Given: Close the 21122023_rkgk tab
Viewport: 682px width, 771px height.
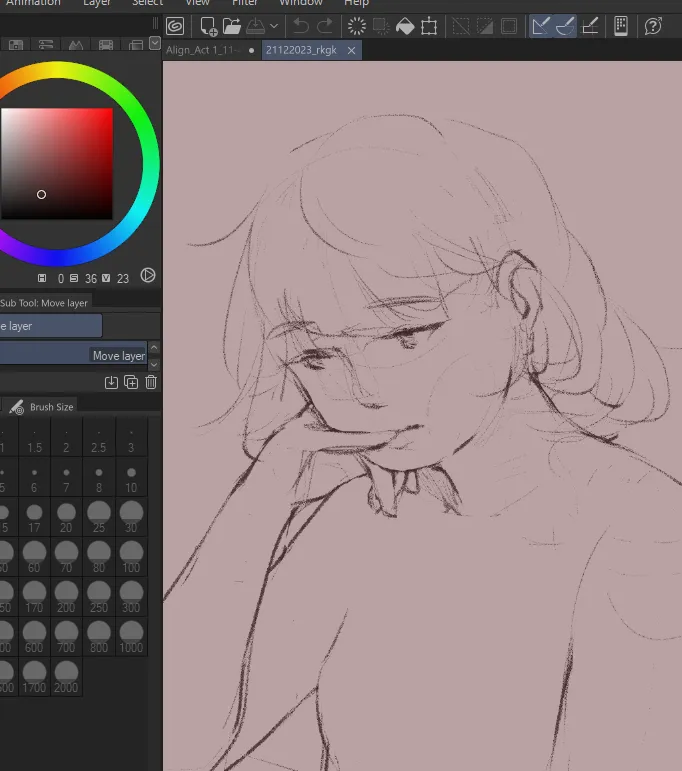Looking at the screenshot, I should point(351,50).
